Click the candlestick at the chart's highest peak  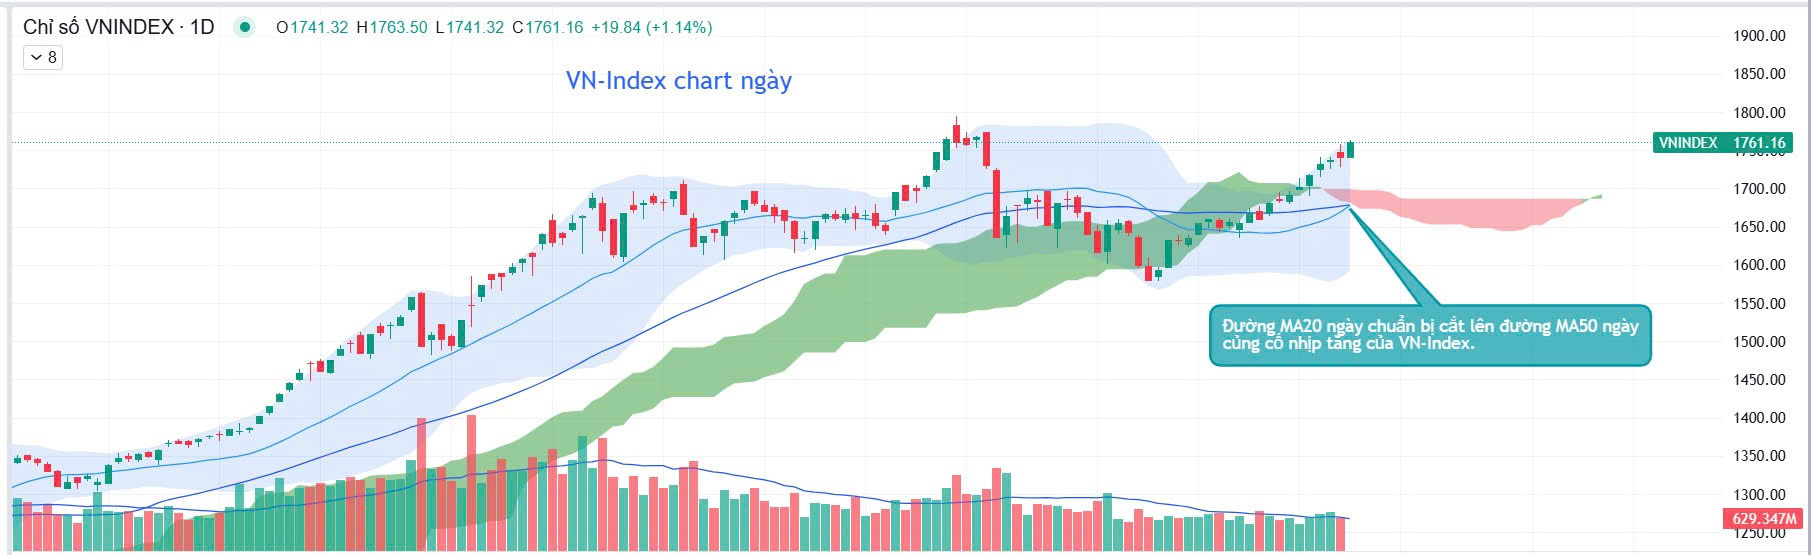(956, 131)
